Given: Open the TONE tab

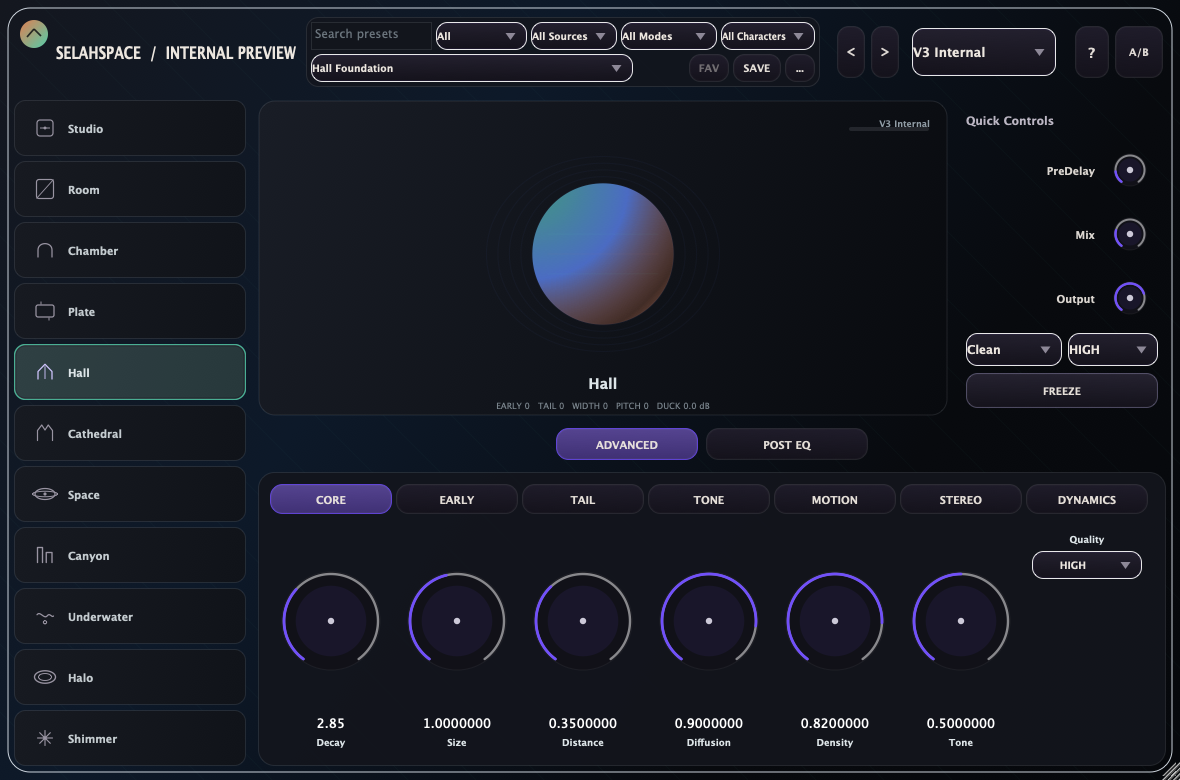Looking at the screenshot, I should coord(709,499).
